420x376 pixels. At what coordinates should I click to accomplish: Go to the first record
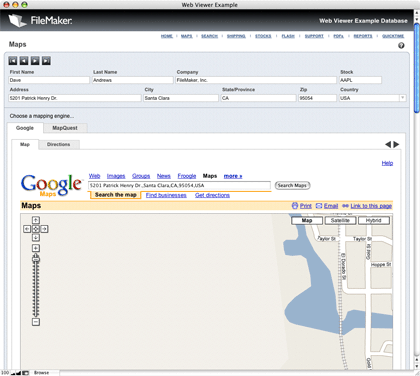tap(13, 61)
